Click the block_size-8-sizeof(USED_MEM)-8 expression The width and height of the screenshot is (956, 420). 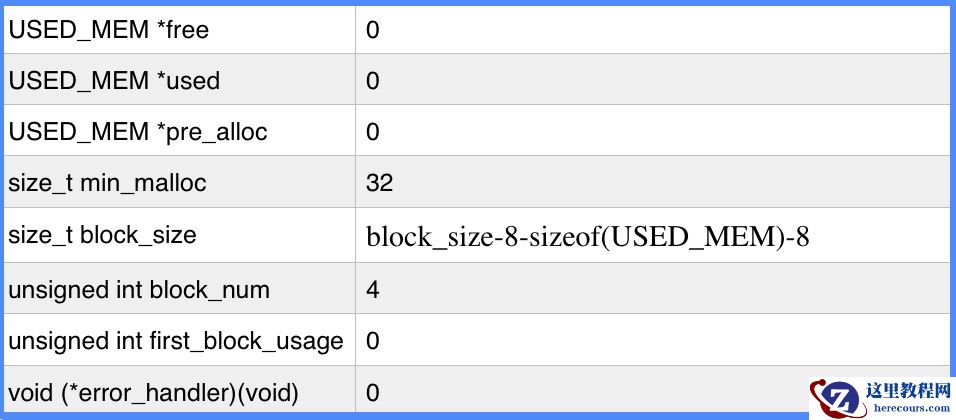pyautogui.click(x=587, y=237)
